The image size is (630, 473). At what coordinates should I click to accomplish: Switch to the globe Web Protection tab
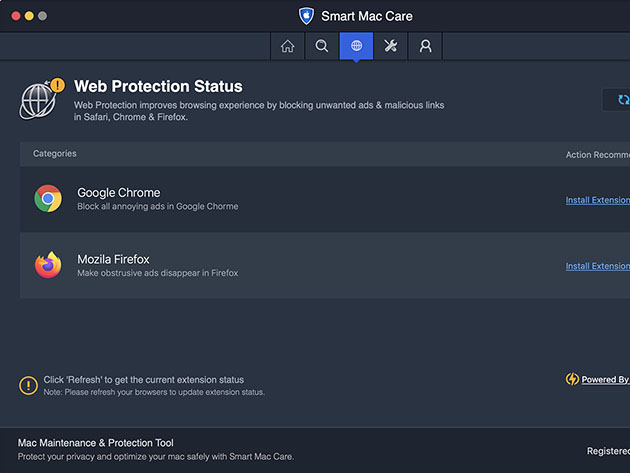tap(356, 46)
